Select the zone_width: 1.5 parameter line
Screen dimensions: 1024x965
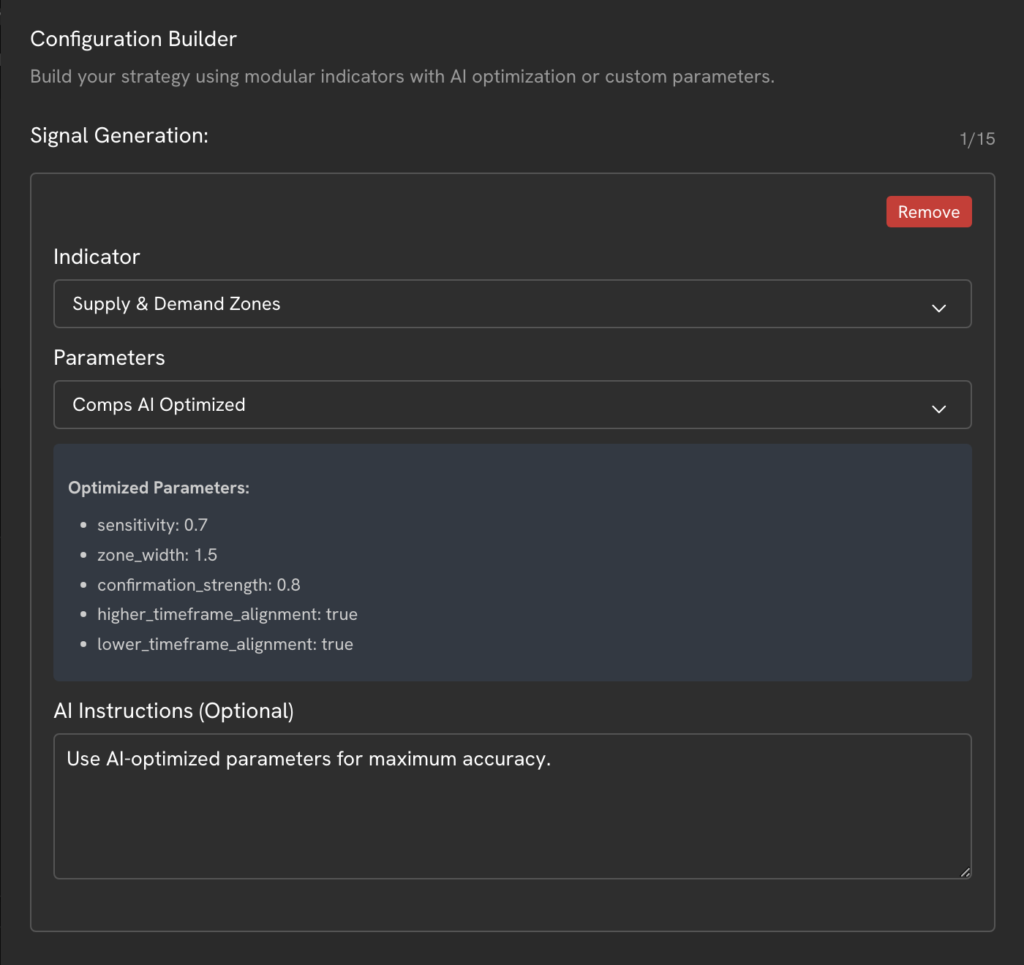[157, 555]
